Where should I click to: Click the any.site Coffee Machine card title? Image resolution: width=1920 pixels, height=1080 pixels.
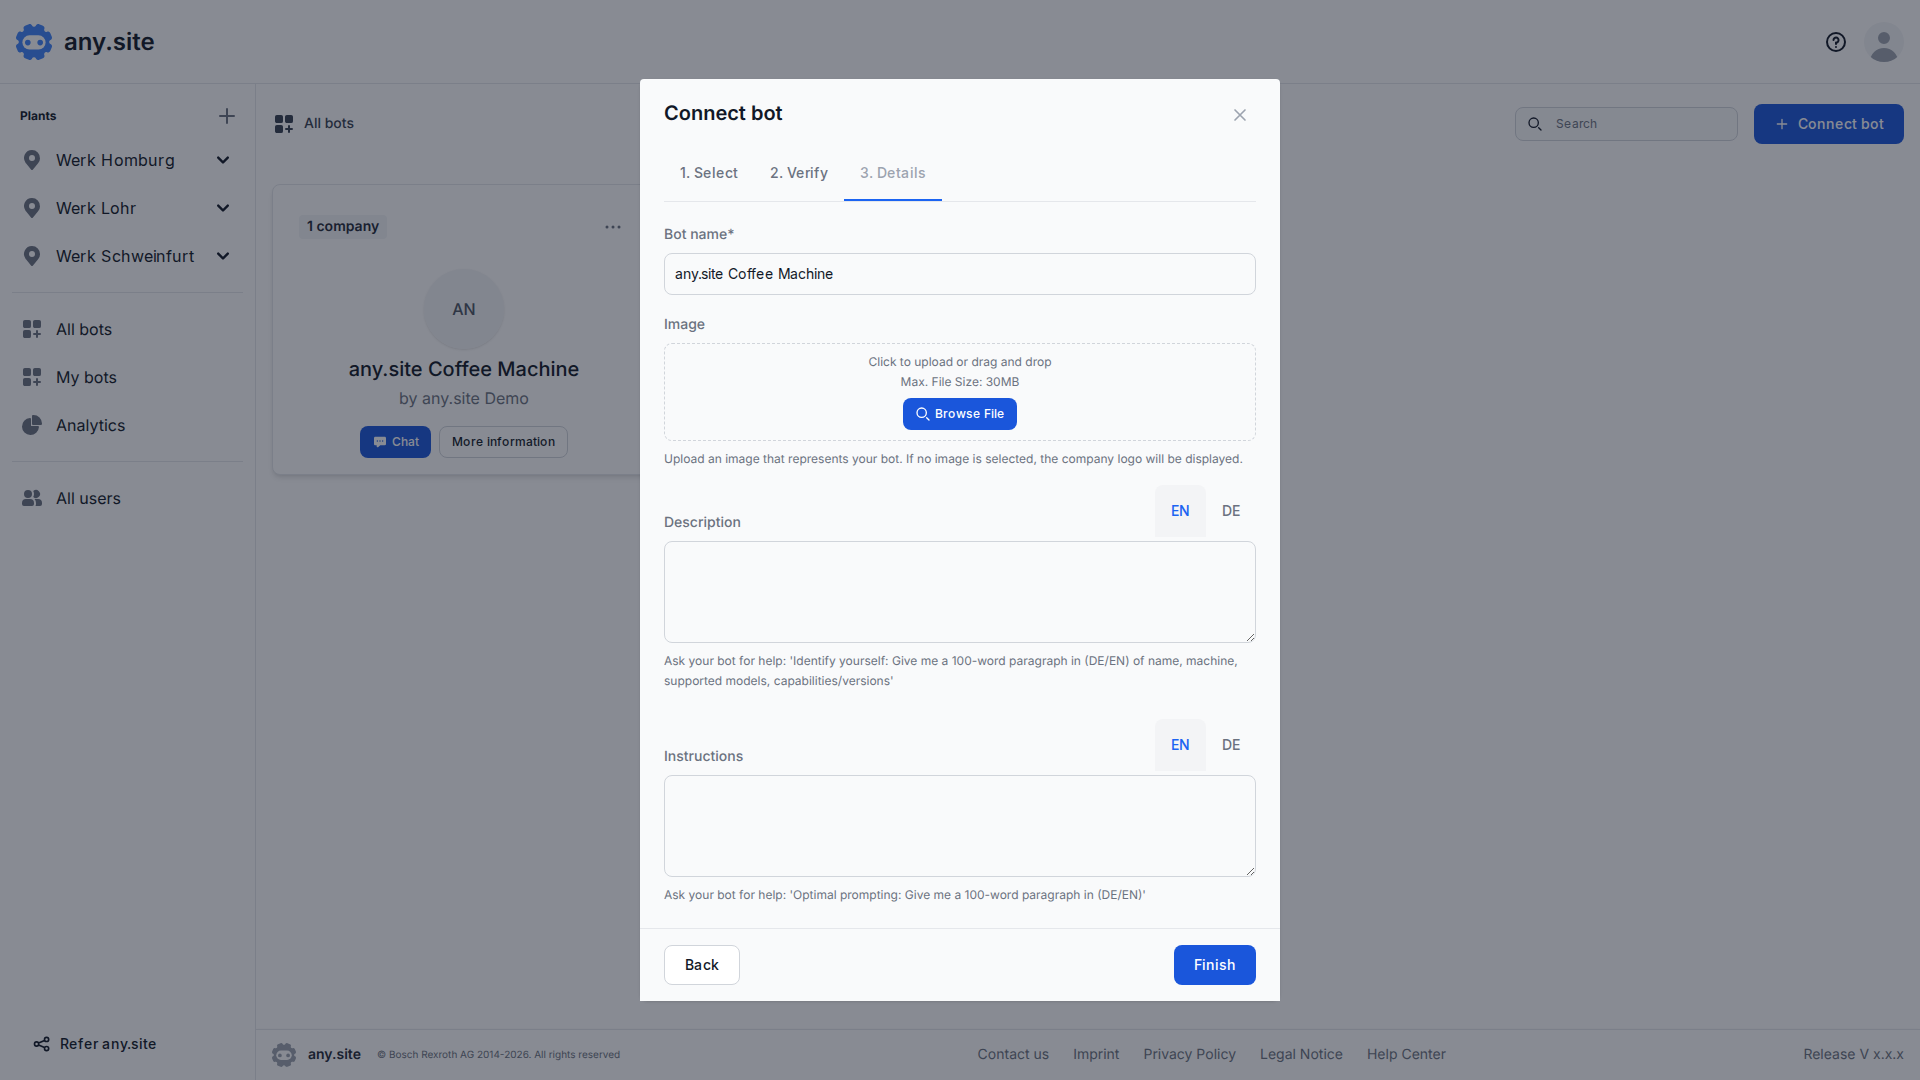tap(464, 369)
